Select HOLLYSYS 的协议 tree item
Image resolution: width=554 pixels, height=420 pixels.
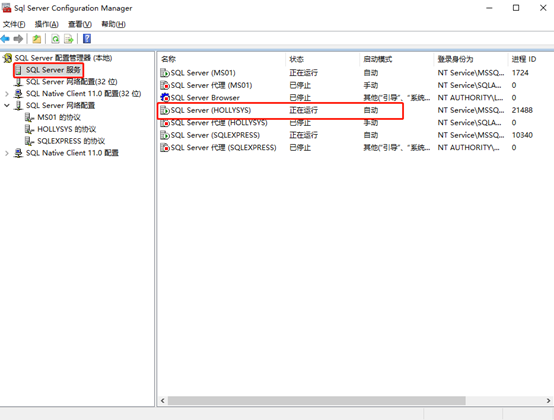[x=67, y=129]
